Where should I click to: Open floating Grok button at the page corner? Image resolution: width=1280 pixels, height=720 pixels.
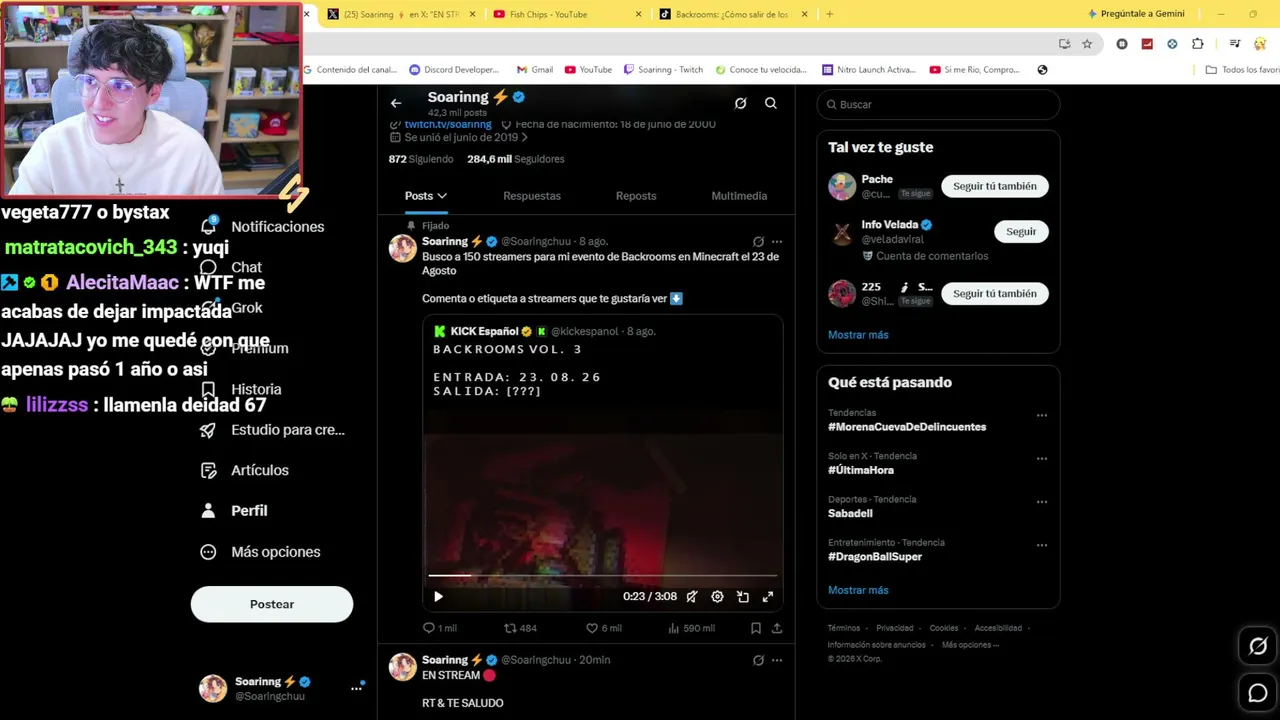point(1258,646)
